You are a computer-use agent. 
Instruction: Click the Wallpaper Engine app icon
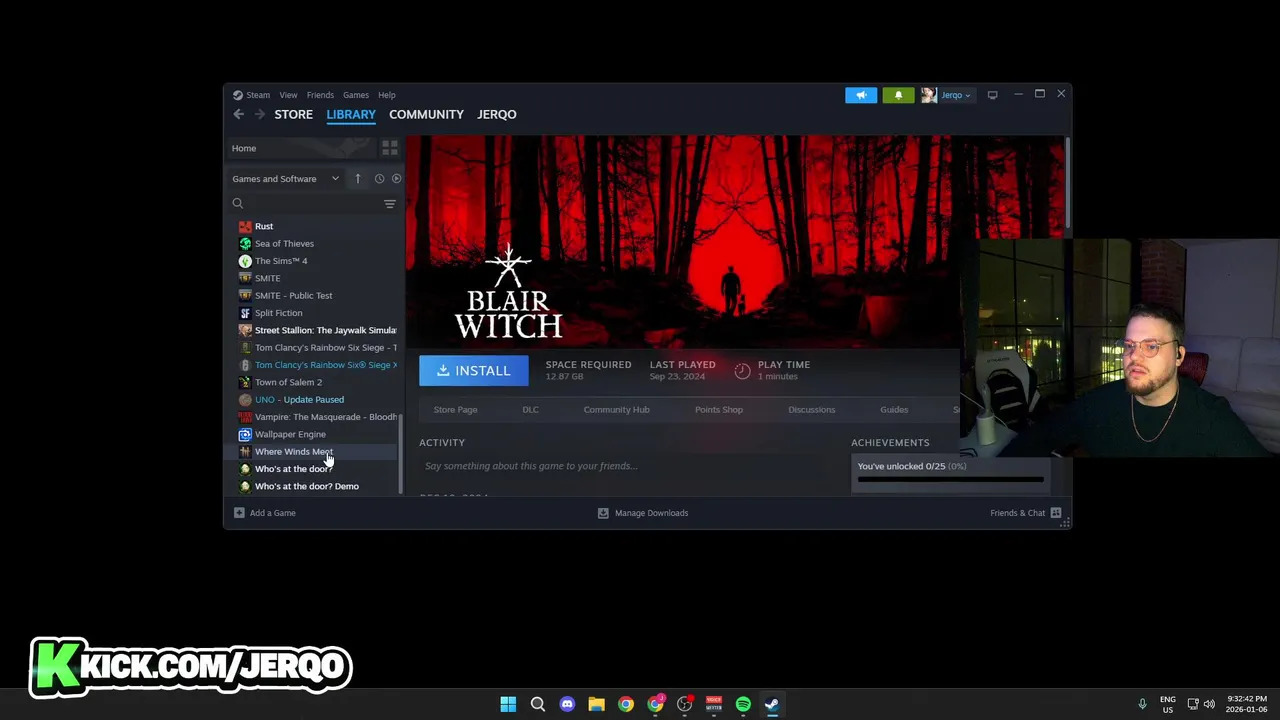245,434
